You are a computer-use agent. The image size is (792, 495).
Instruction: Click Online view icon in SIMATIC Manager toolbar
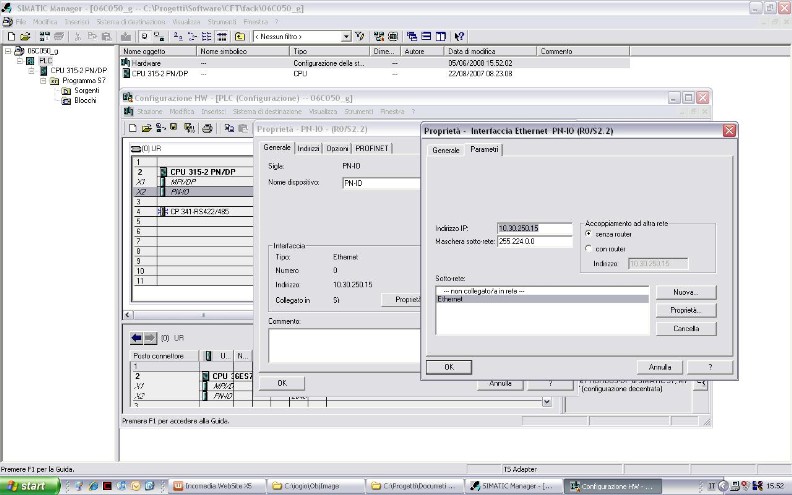(144, 36)
